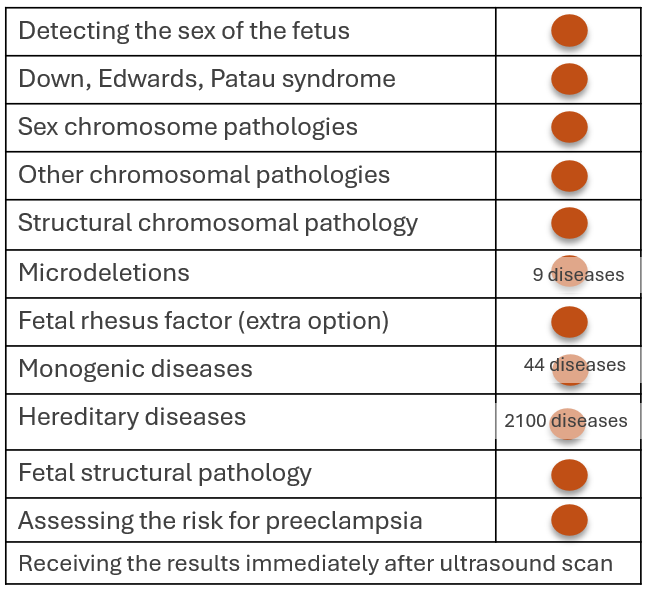Screen dimensions: 649x592
Task: Click the dot beside Structural chromosomal pathology
Action: 569,223
